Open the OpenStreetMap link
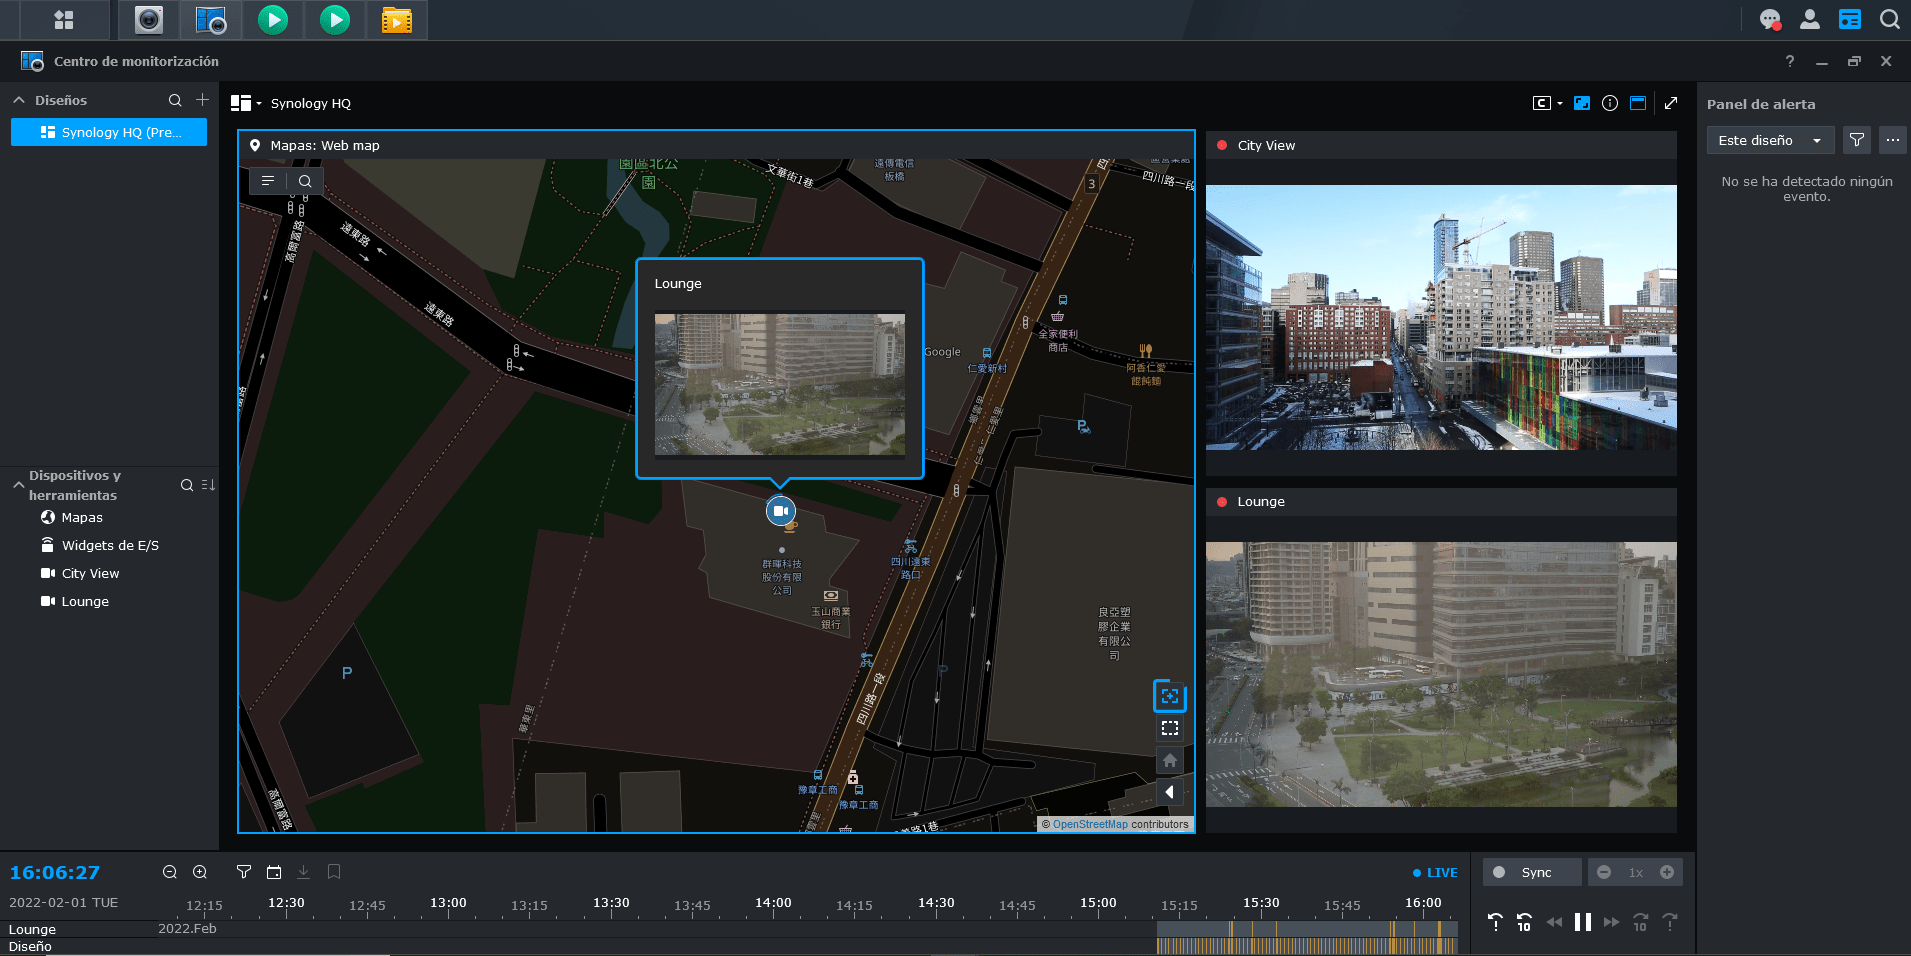 [1090, 825]
